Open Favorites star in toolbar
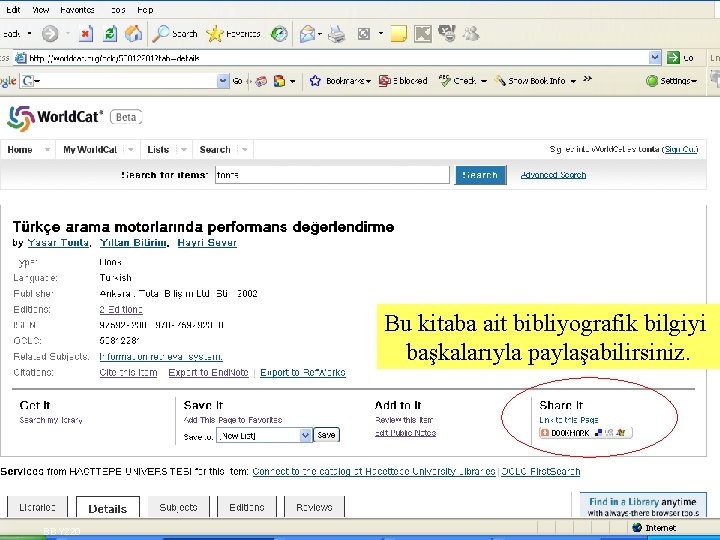 [233, 34]
